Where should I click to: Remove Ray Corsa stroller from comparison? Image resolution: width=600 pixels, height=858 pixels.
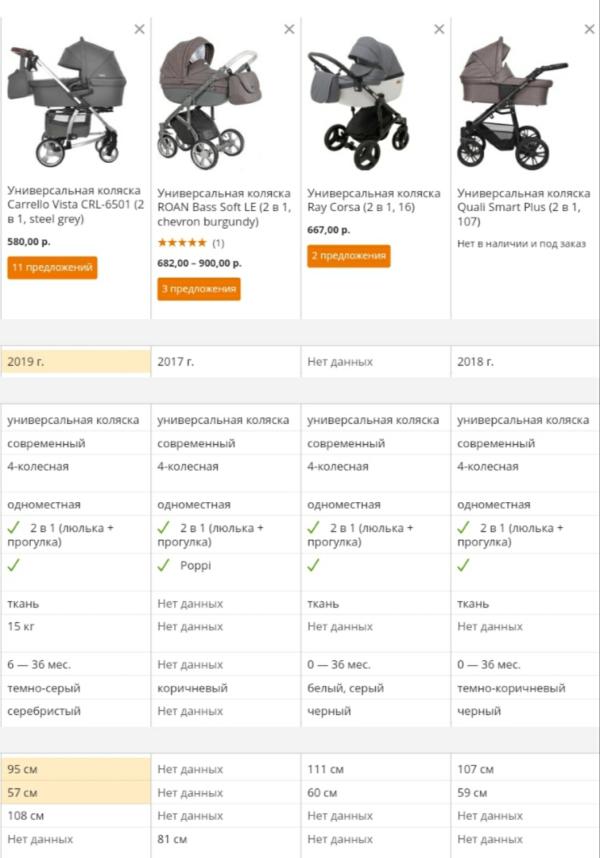click(439, 29)
